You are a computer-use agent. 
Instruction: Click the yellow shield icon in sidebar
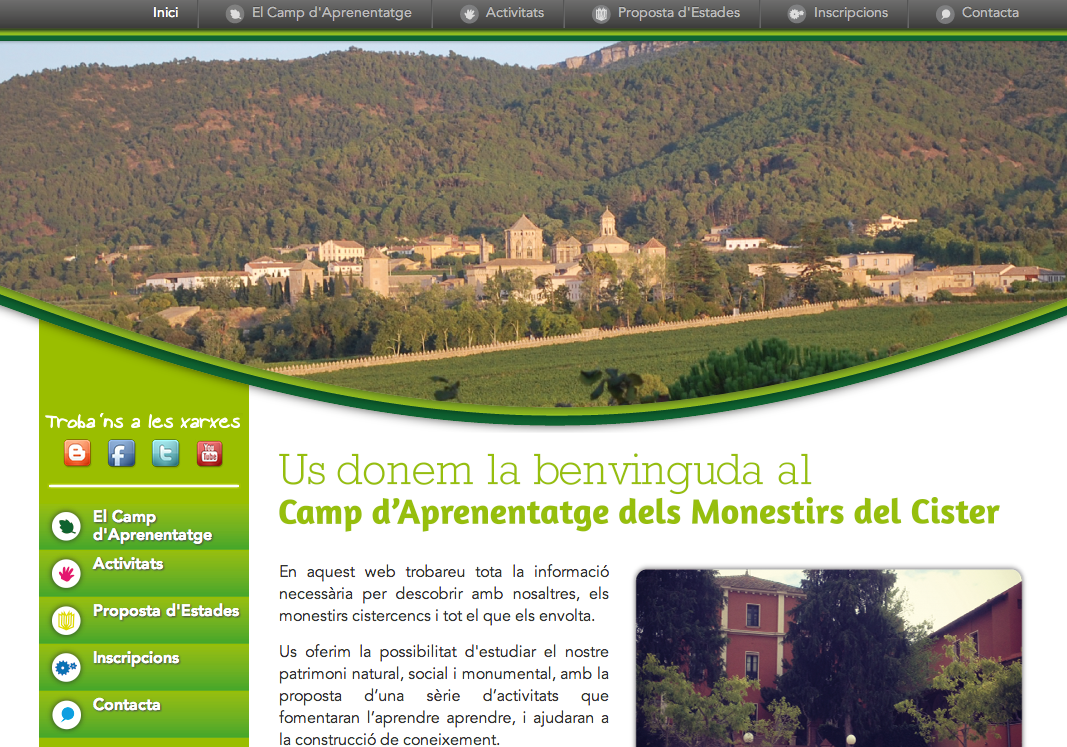click(66, 620)
